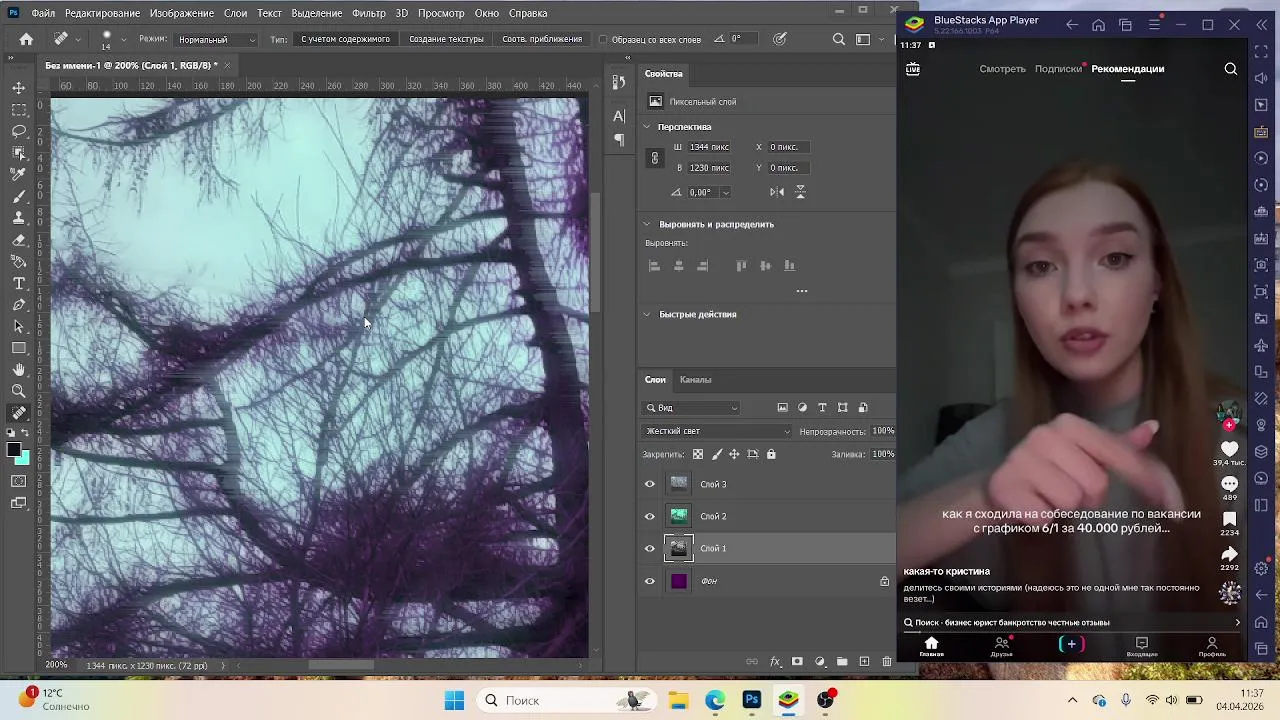Choose Соотв. приближения type option
The height and width of the screenshot is (720, 1280).
(x=542, y=39)
